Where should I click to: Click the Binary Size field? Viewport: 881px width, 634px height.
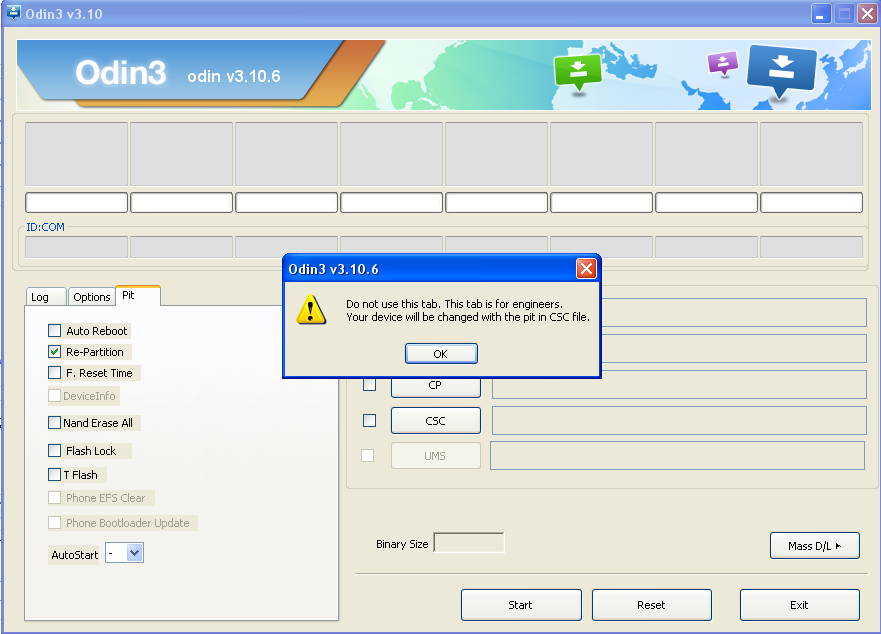pyautogui.click(x=469, y=543)
